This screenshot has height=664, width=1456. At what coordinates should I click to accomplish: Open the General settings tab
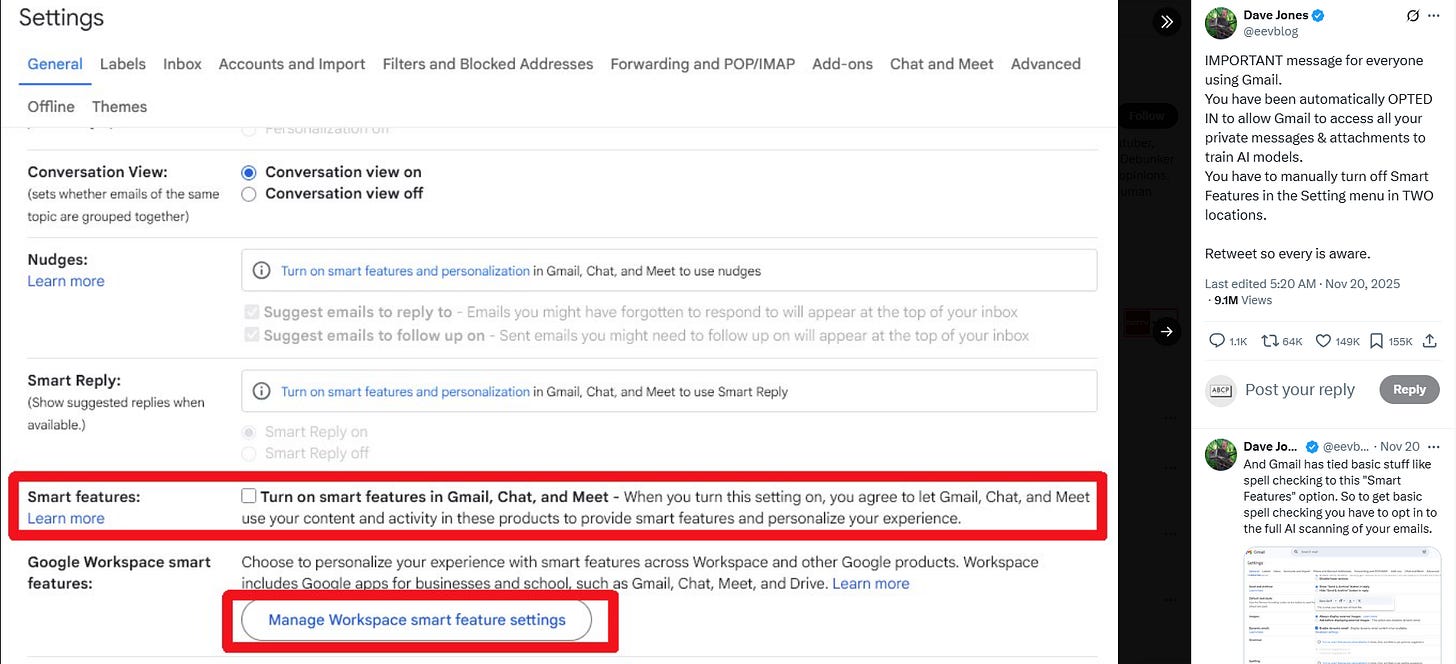[x=55, y=64]
